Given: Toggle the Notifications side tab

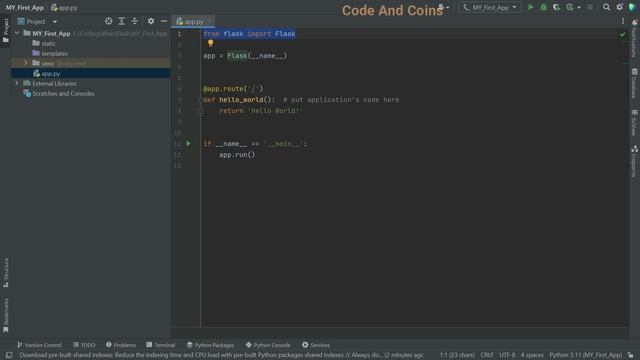Looking at the screenshot, I should 634,39.
